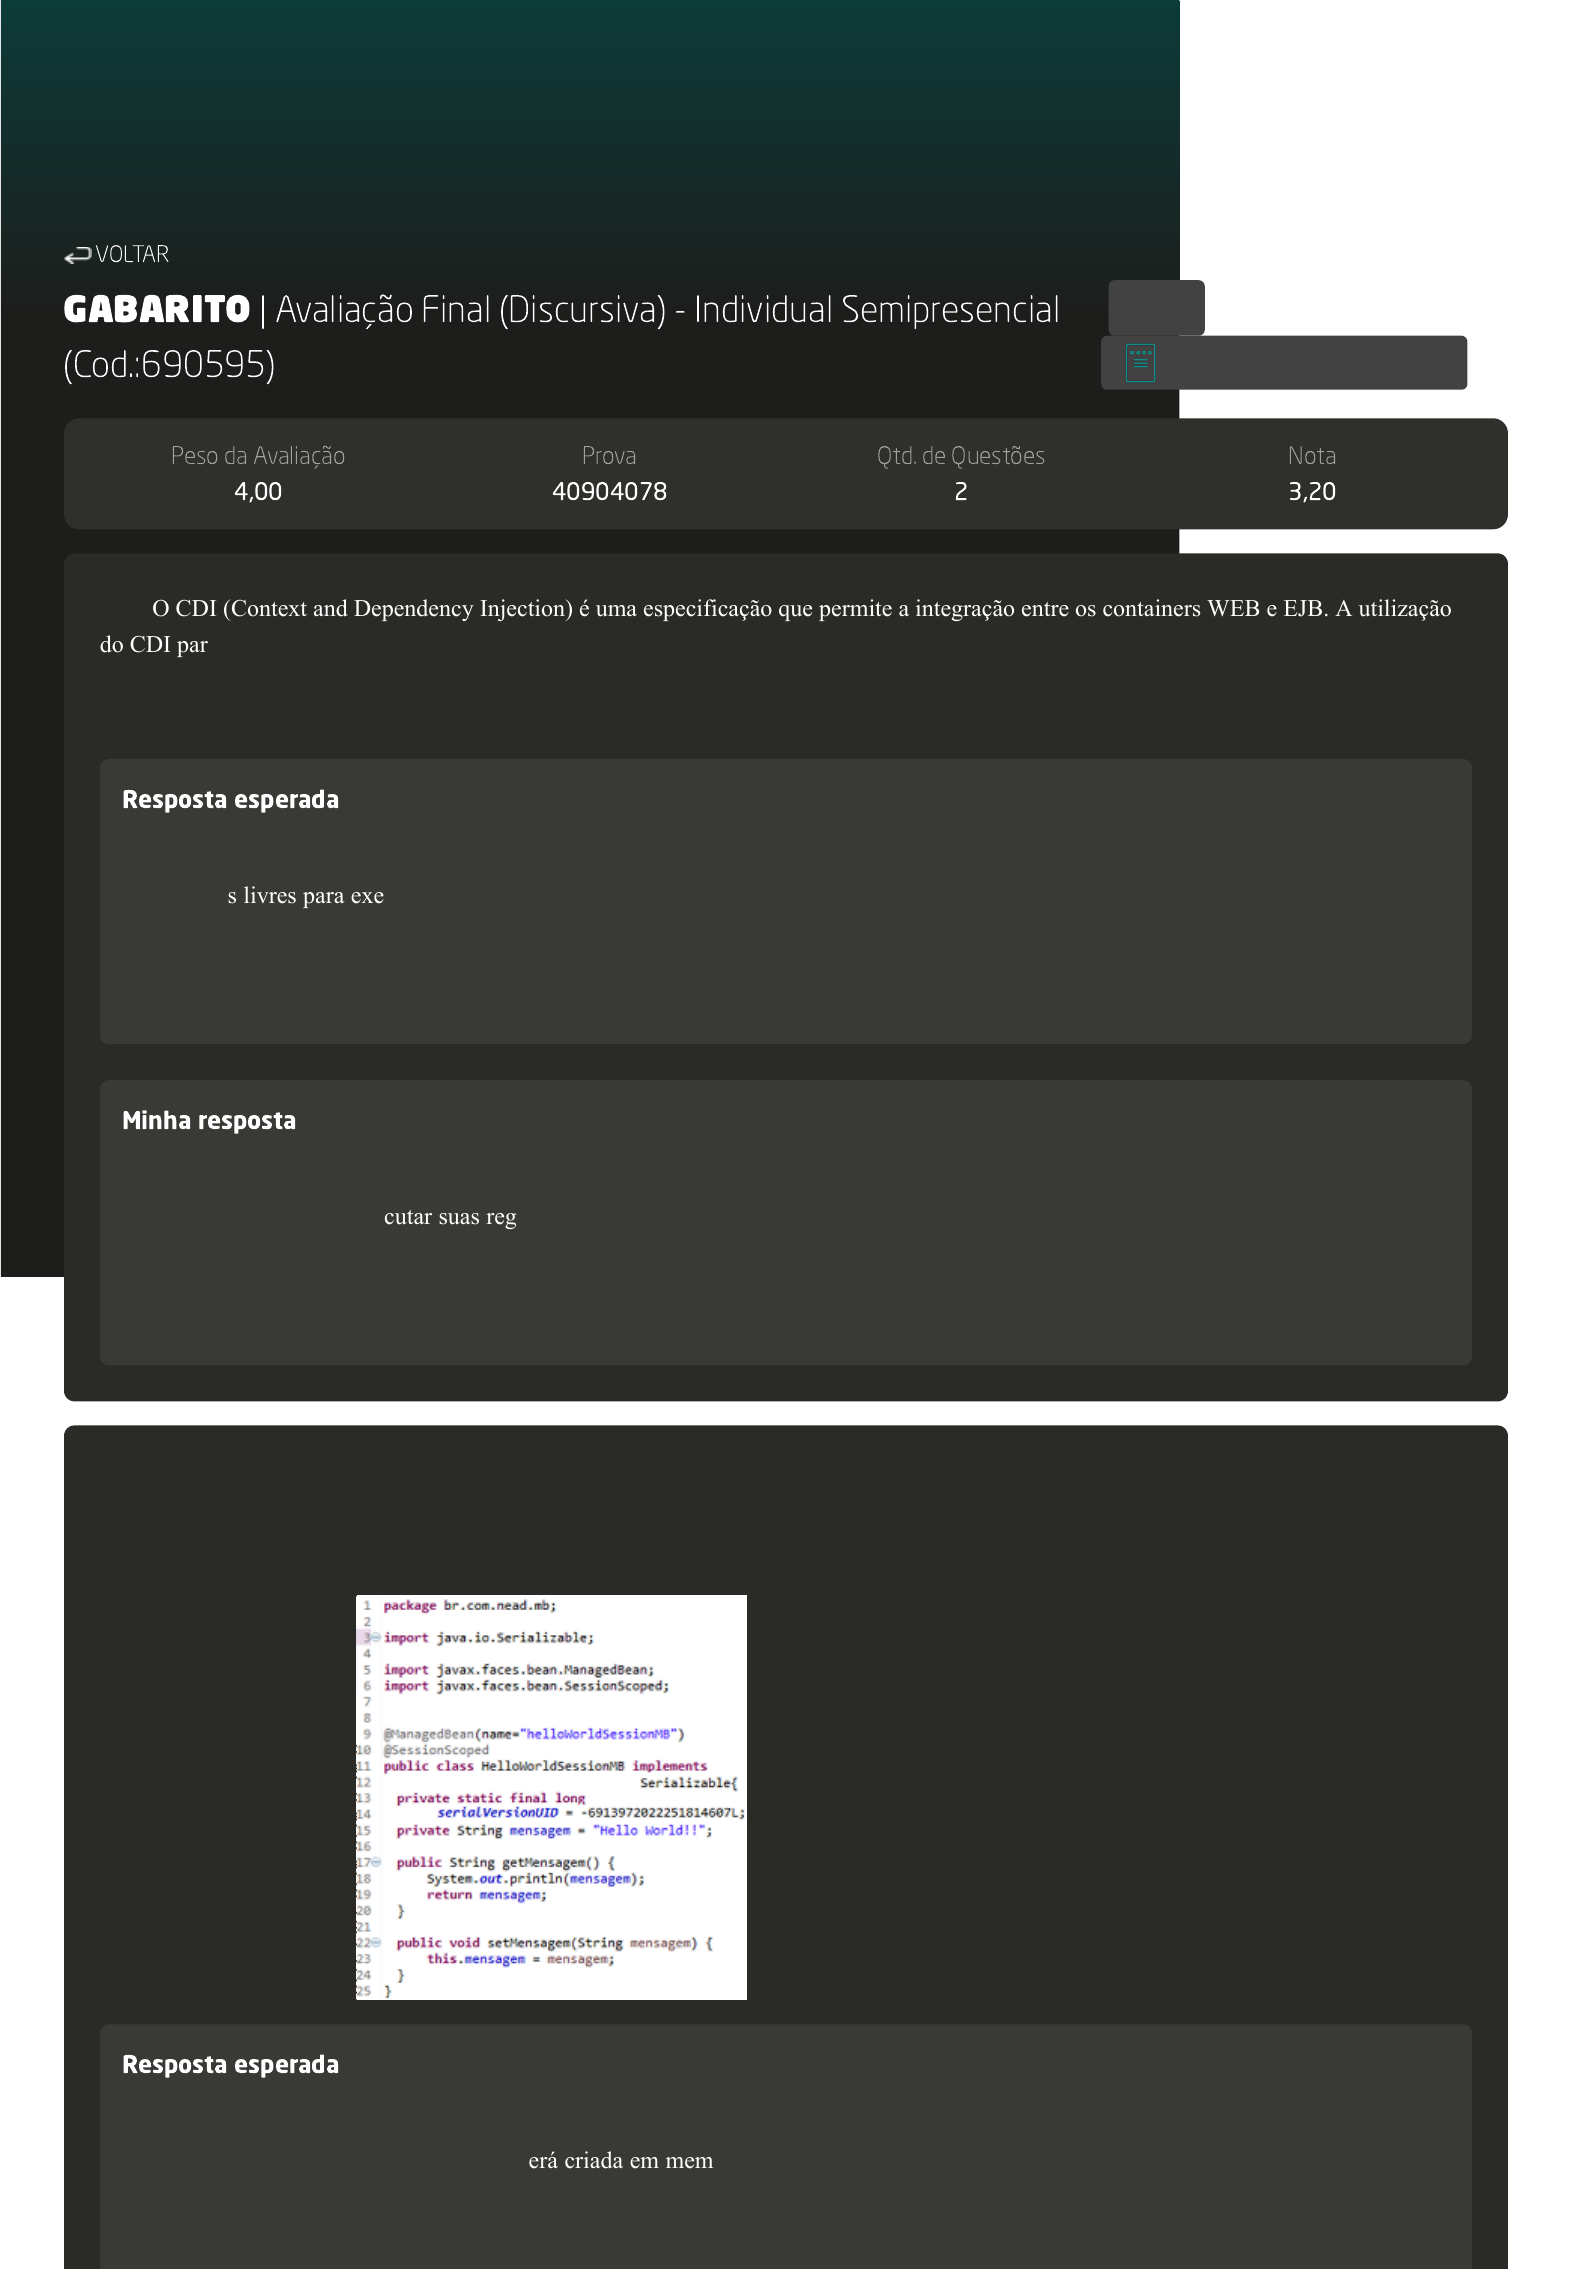This screenshot has height=2269, width=1571.
Task: Go back using the VOLTAR link
Action: [132, 255]
